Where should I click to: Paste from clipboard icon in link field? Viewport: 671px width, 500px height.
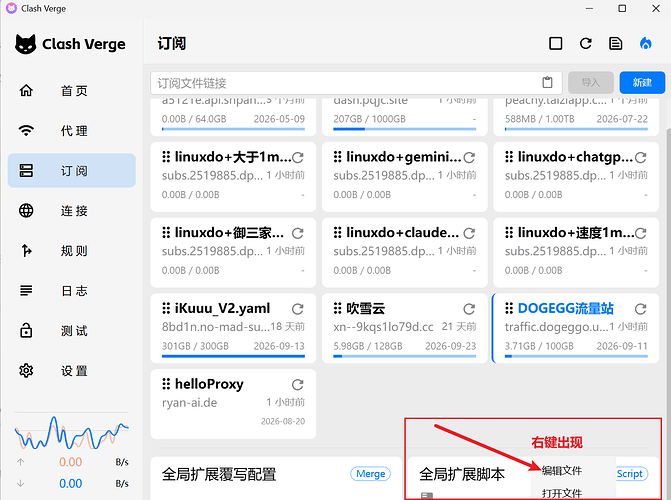pos(547,83)
